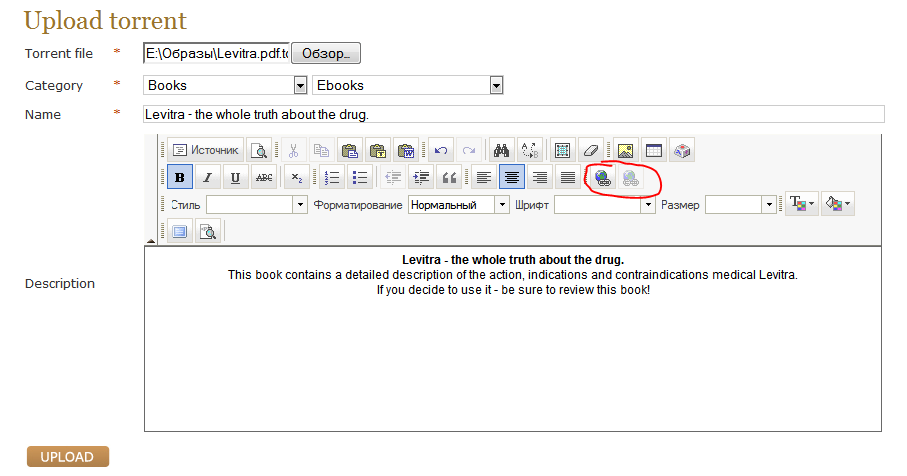Copy selection using the Copy icon

click(x=322, y=150)
